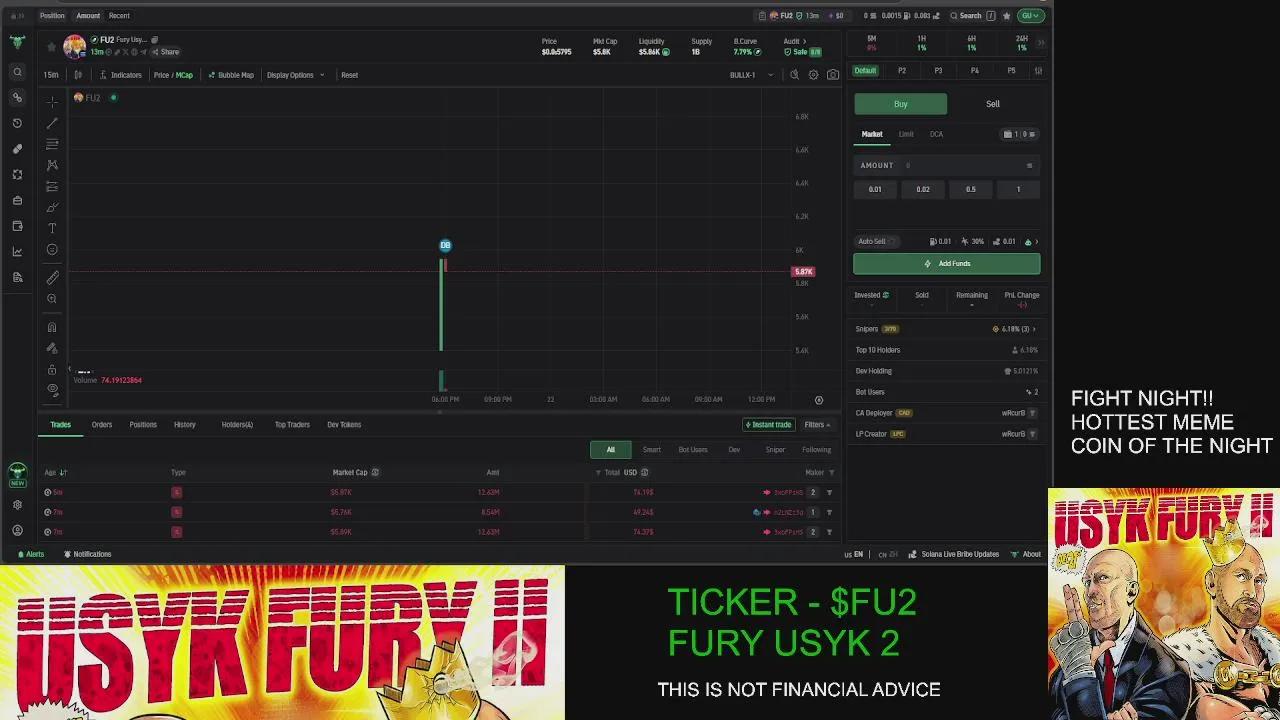Open the history icon in left sidebar
1280x720 pixels.
click(17, 123)
